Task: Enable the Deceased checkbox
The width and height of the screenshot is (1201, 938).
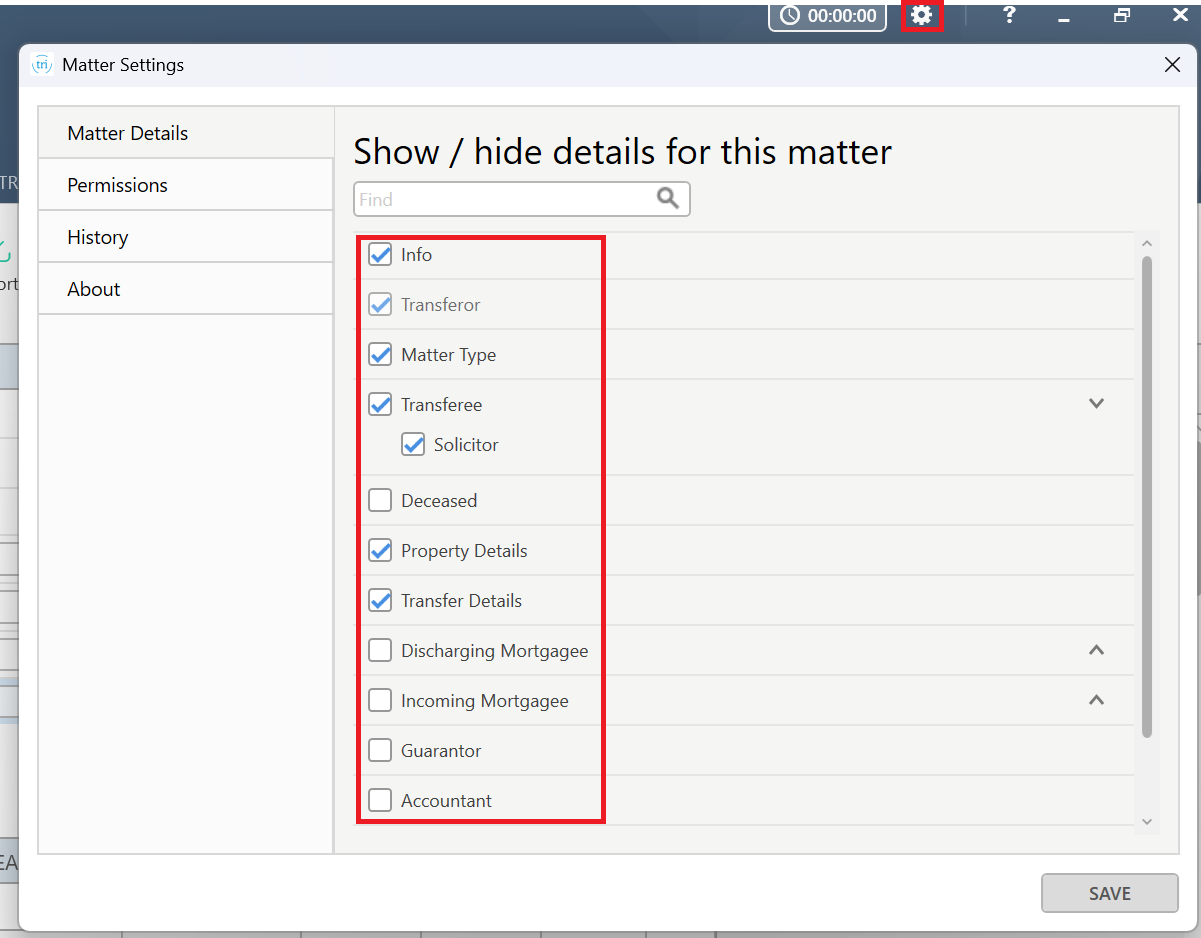Action: coord(380,500)
